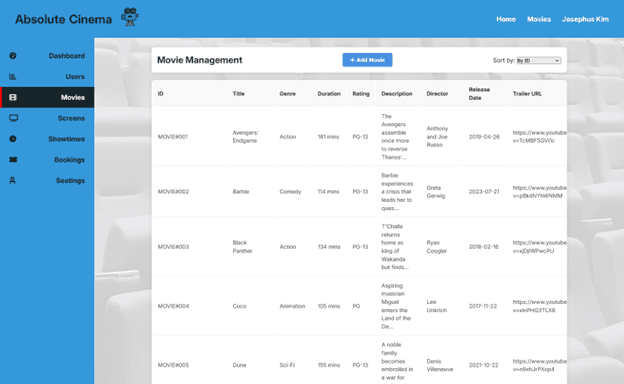Click the Users chart icon in sidebar
Image resolution: width=624 pixels, height=384 pixels.
pos(13,76)
